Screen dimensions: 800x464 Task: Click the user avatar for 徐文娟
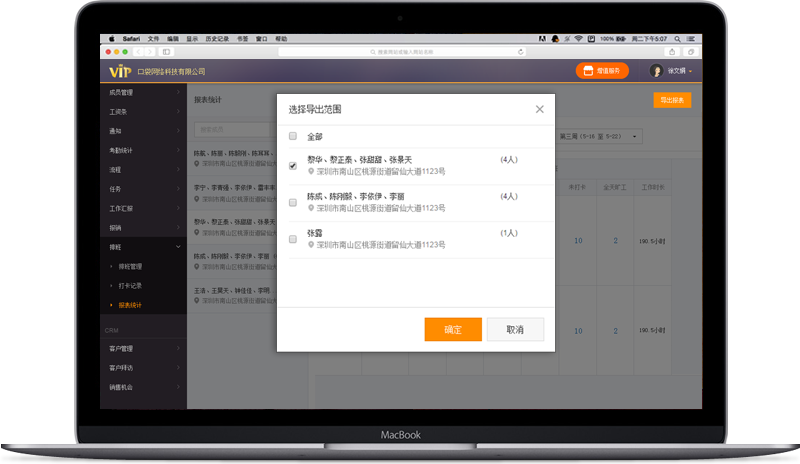[657, 71]
